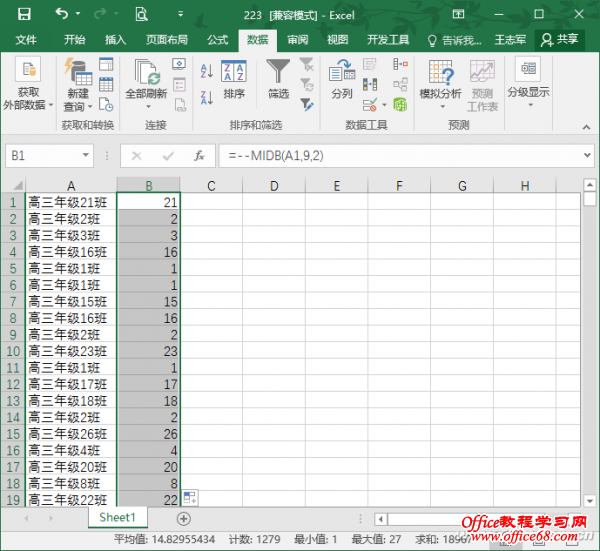The height and width of the screenshot is (551, 600).
Task: Click the formula bar input field
Action: click(x=400, y=156)
